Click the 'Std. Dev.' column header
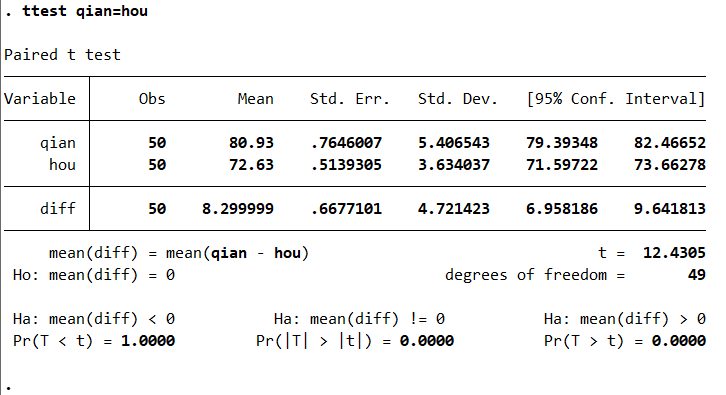Screen dimensions: 726x395 click(x=457, y=99)
